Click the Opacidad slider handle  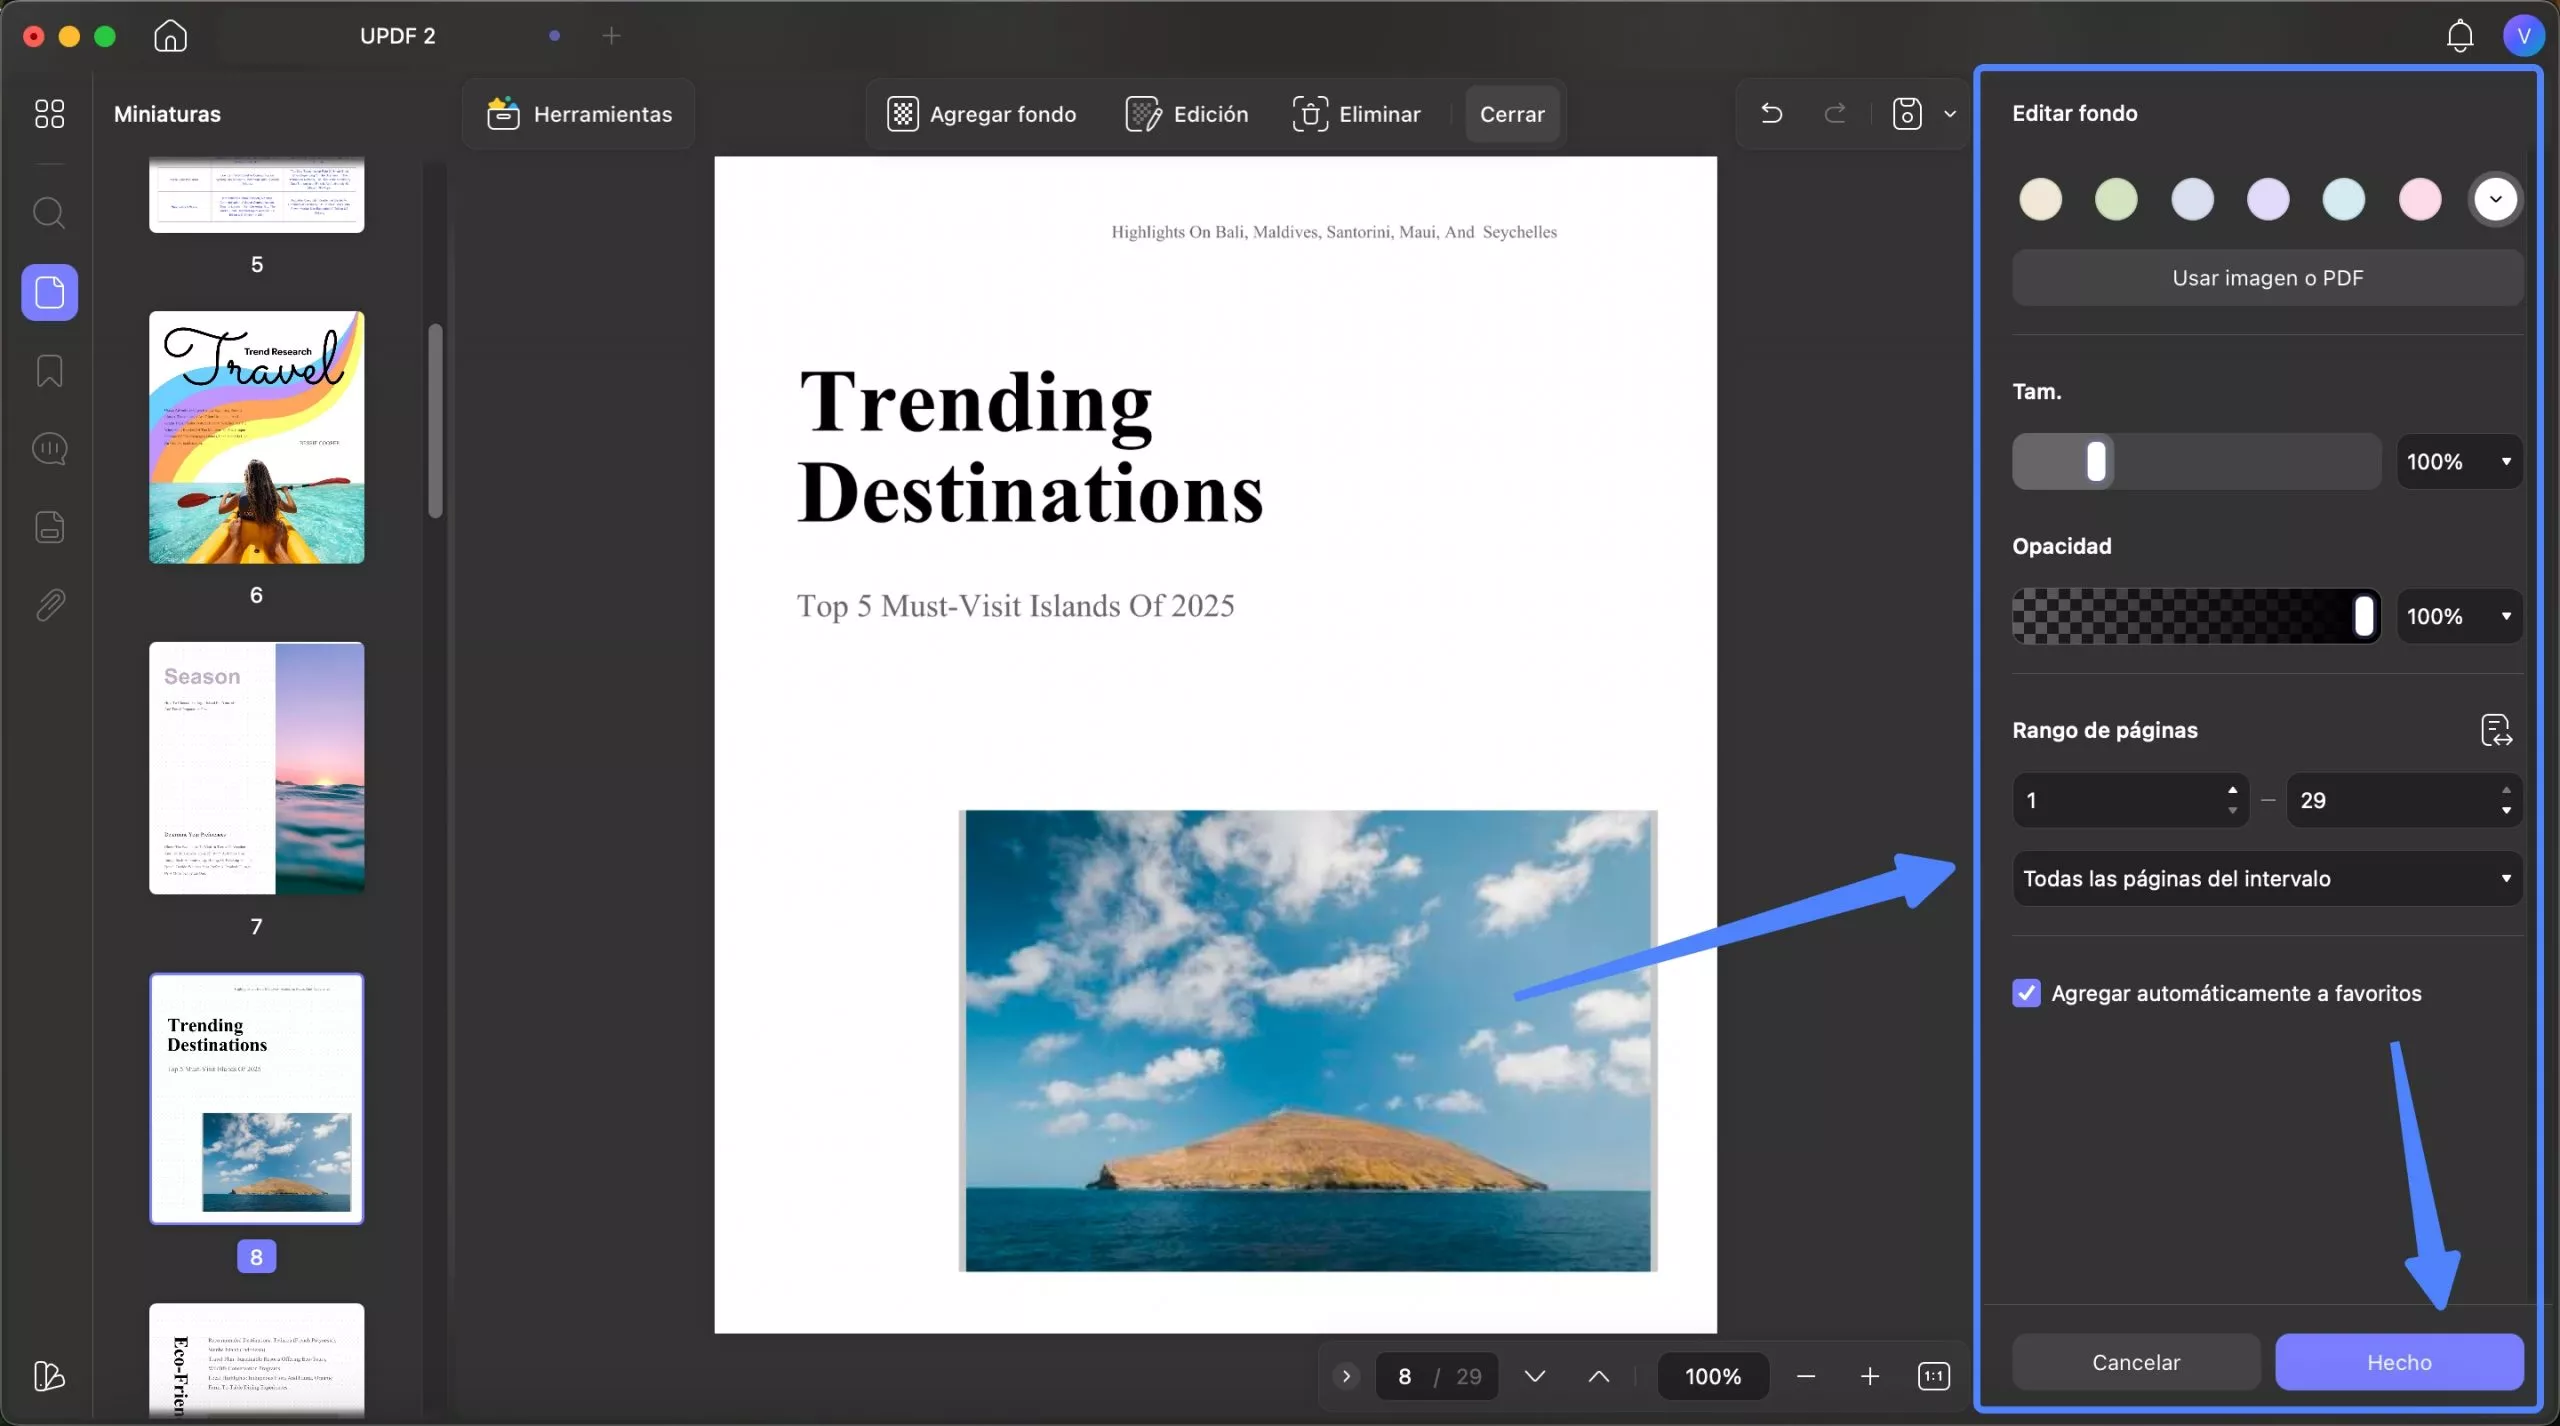2363,616
